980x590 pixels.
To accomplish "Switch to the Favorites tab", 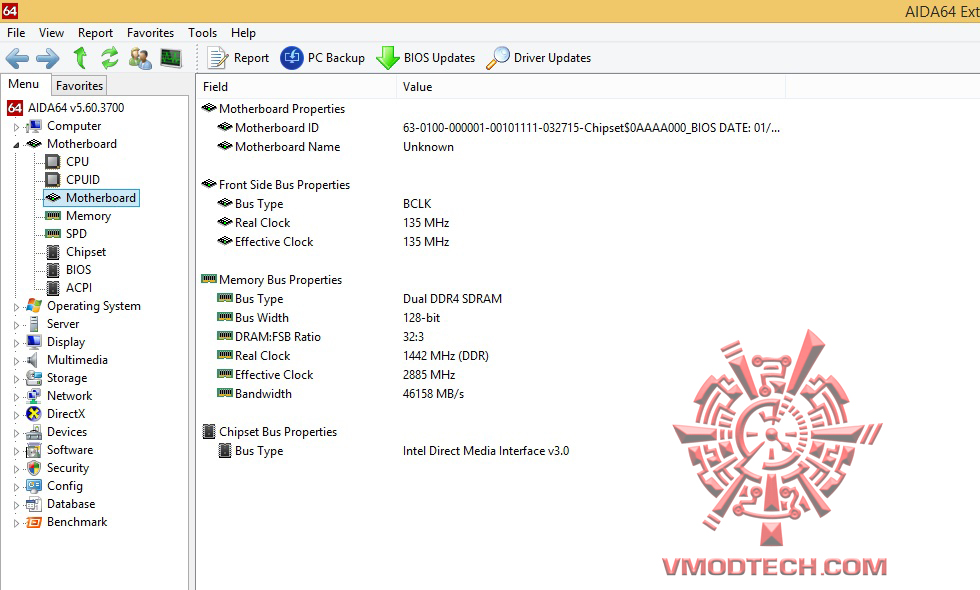I will click(x=79, y=86).
